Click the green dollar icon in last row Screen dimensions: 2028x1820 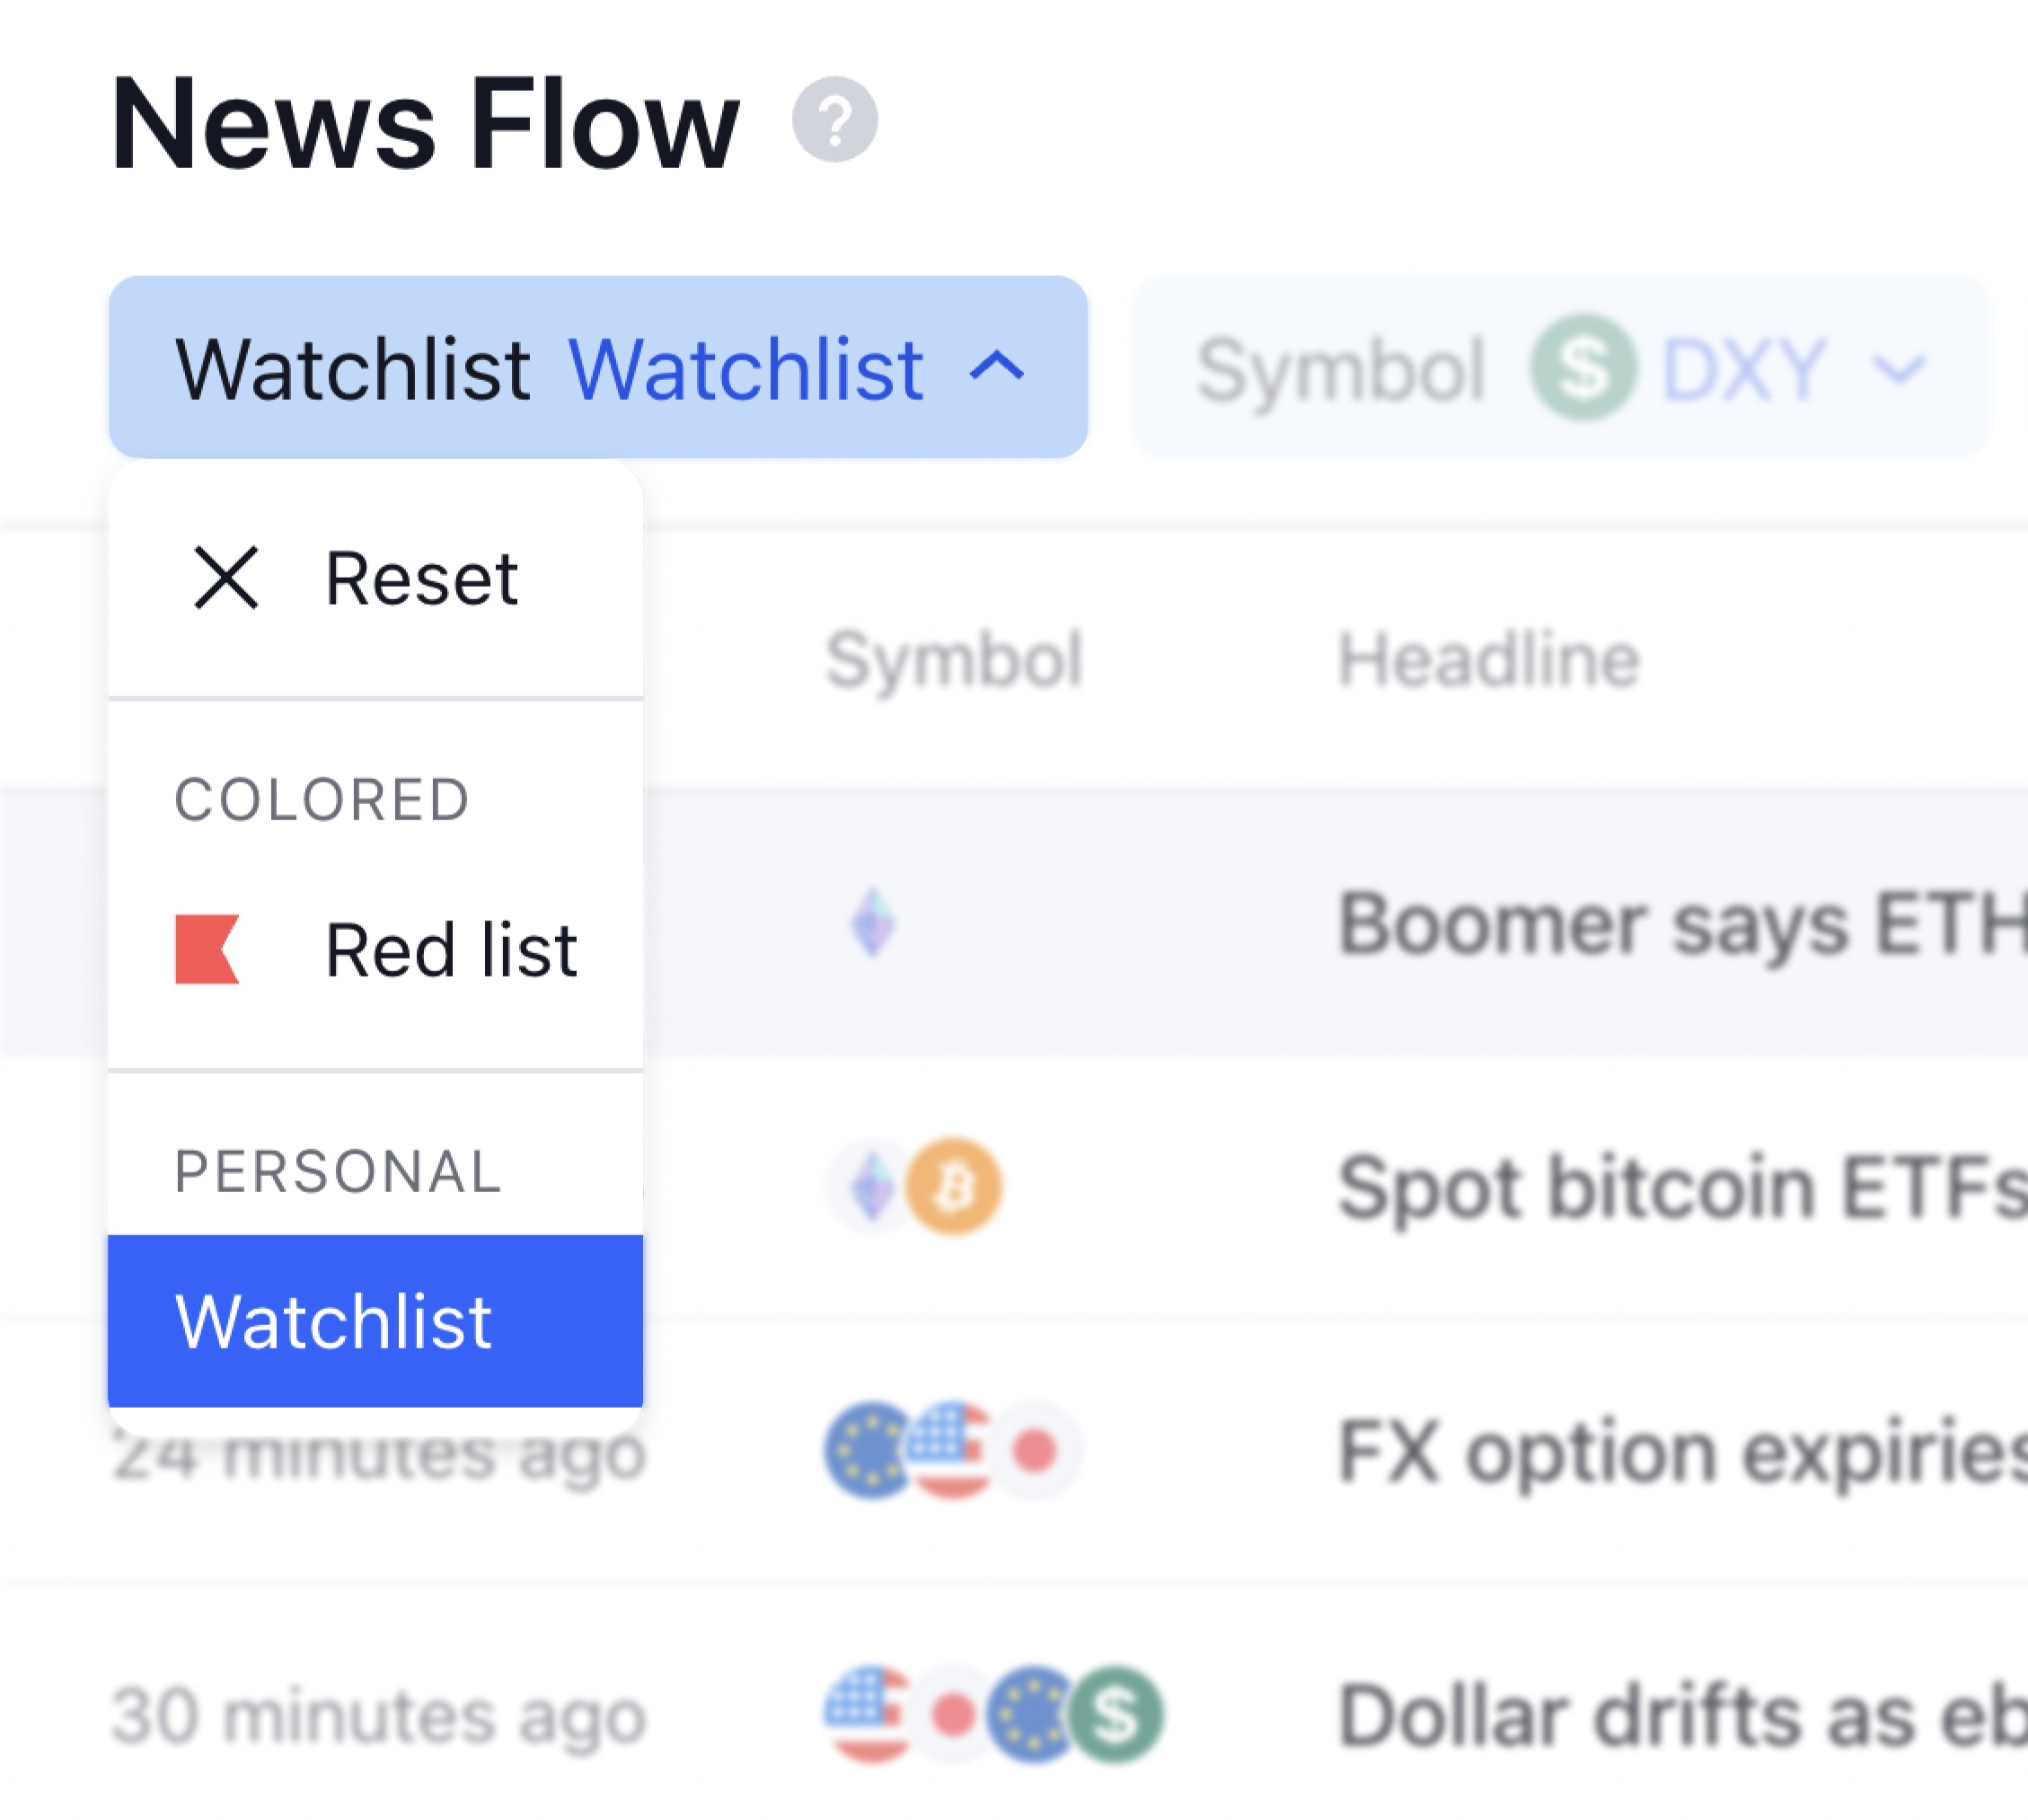tap(1118, 1714)
